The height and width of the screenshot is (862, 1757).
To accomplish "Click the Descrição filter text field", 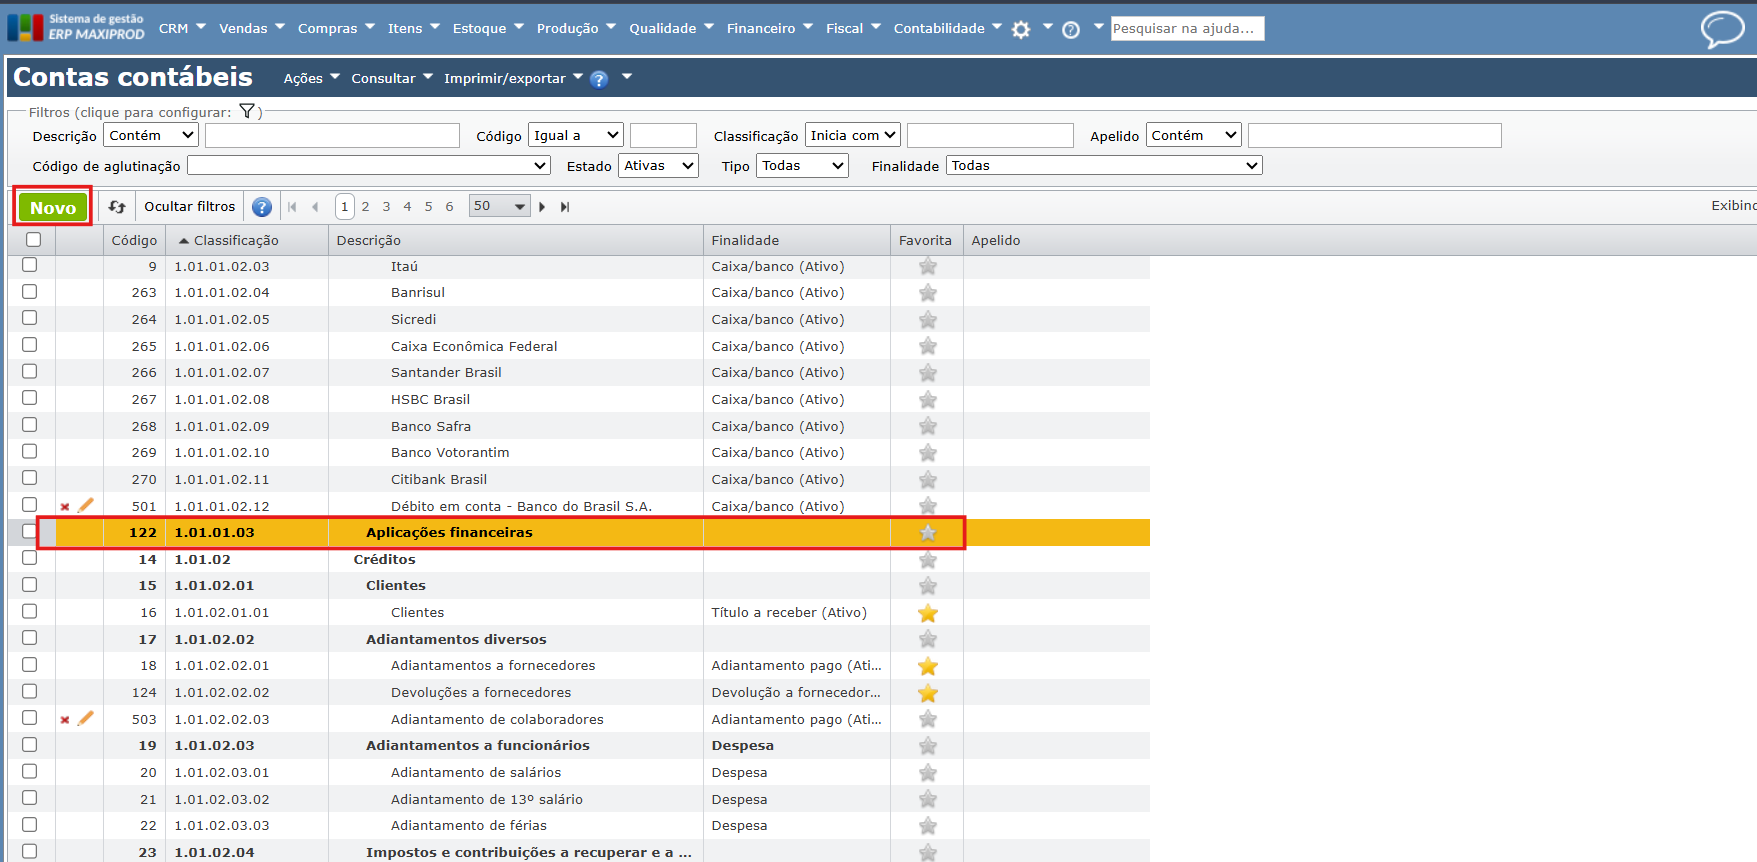I will [x=332, y=136].
